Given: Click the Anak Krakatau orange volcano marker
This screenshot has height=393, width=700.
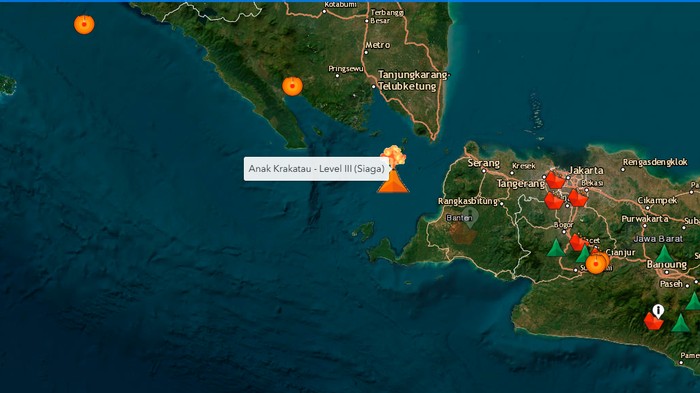Looking at the screenshot, I should (393, 182).
